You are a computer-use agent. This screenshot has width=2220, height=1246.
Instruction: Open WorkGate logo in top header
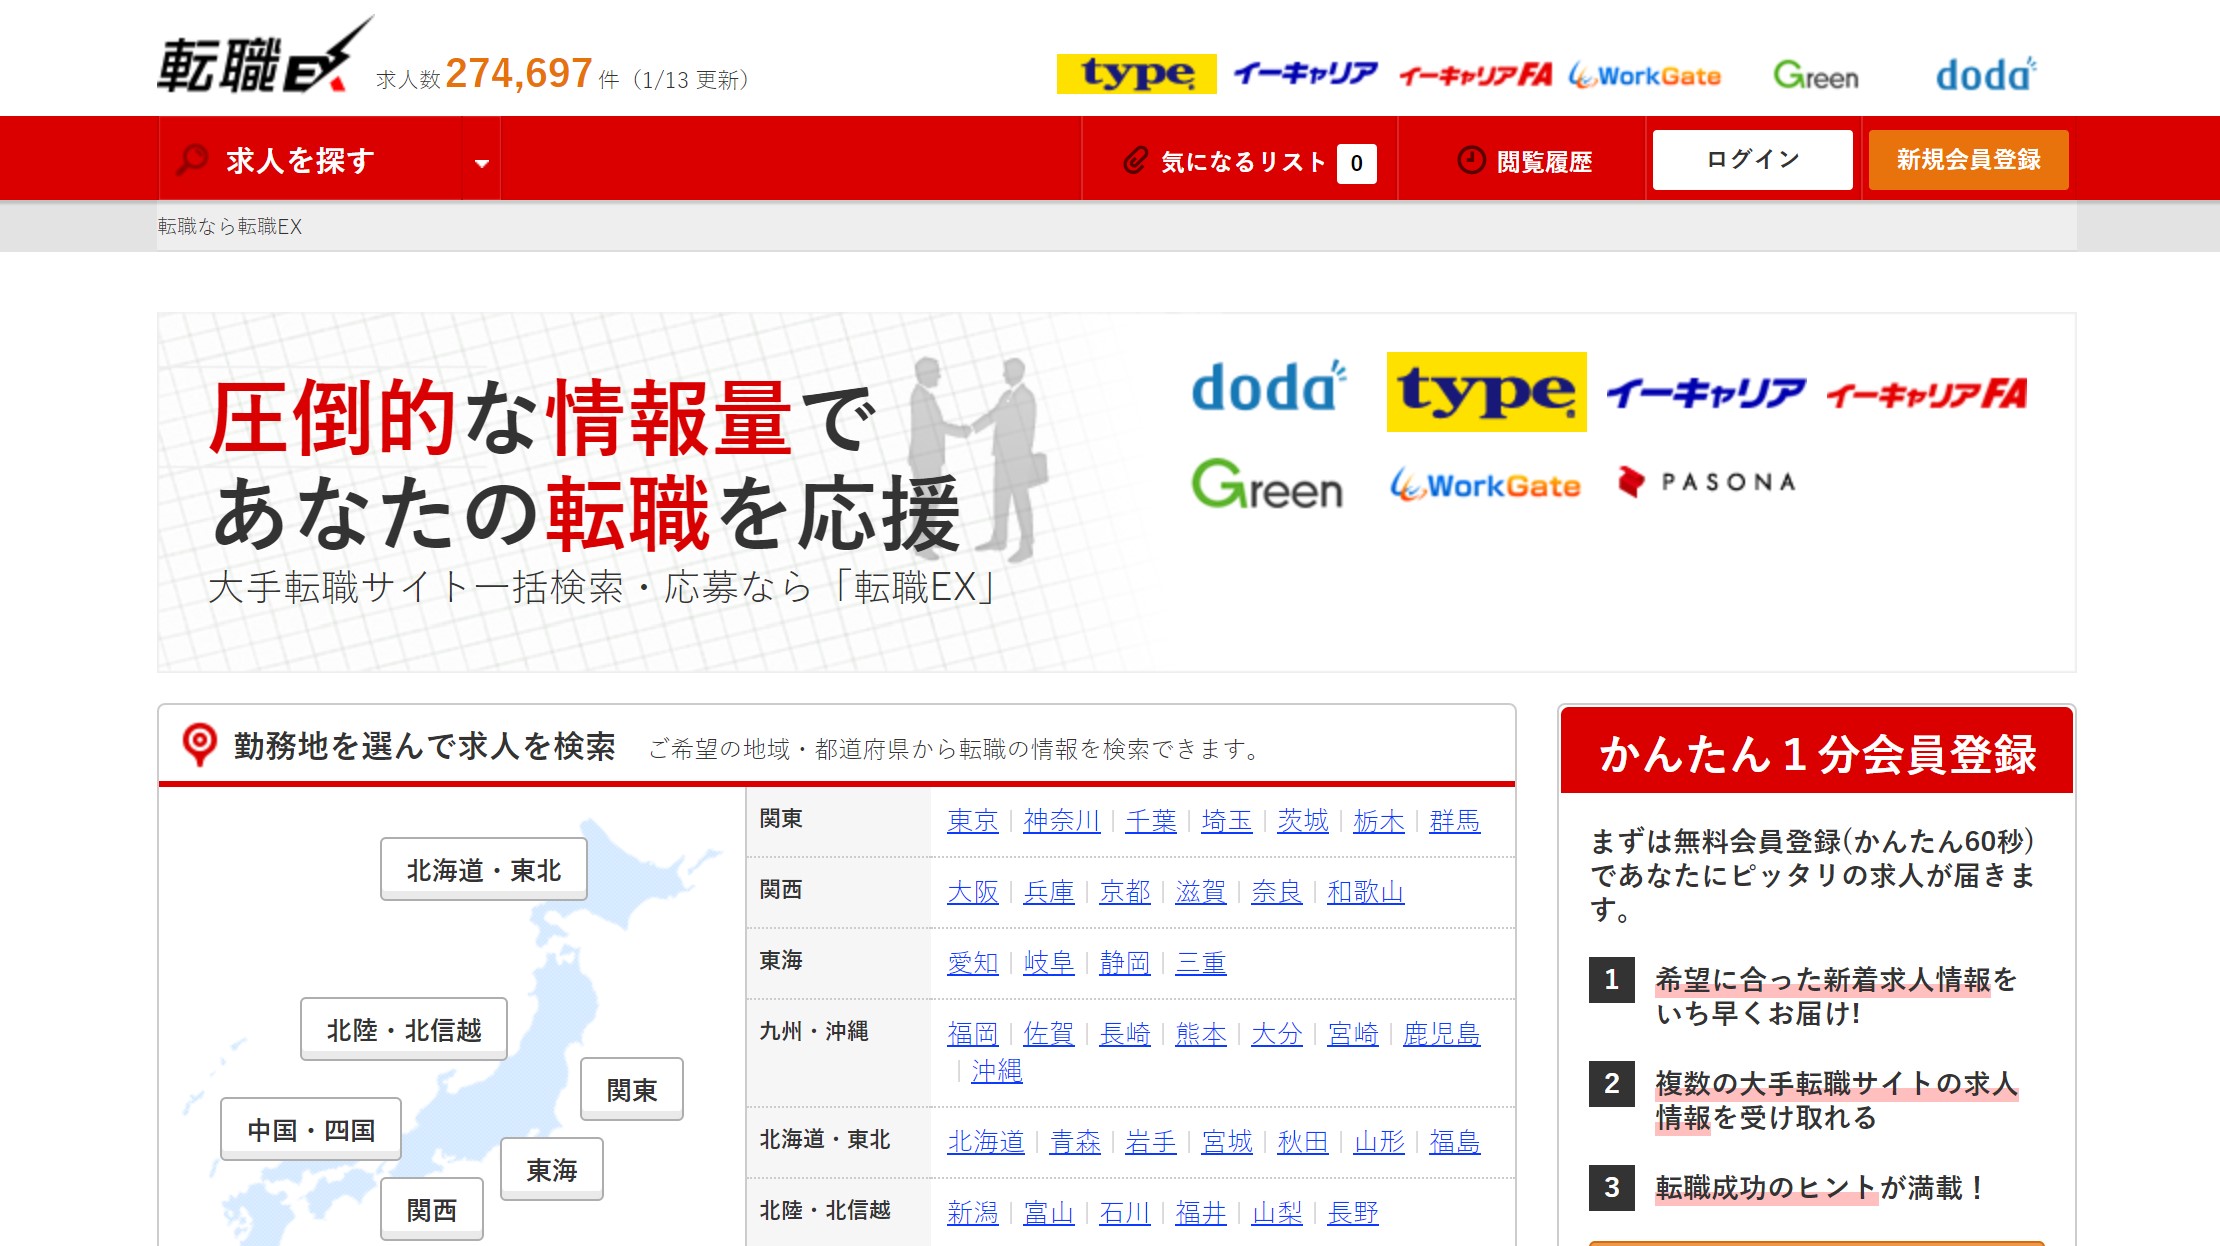click(1645, 76)
